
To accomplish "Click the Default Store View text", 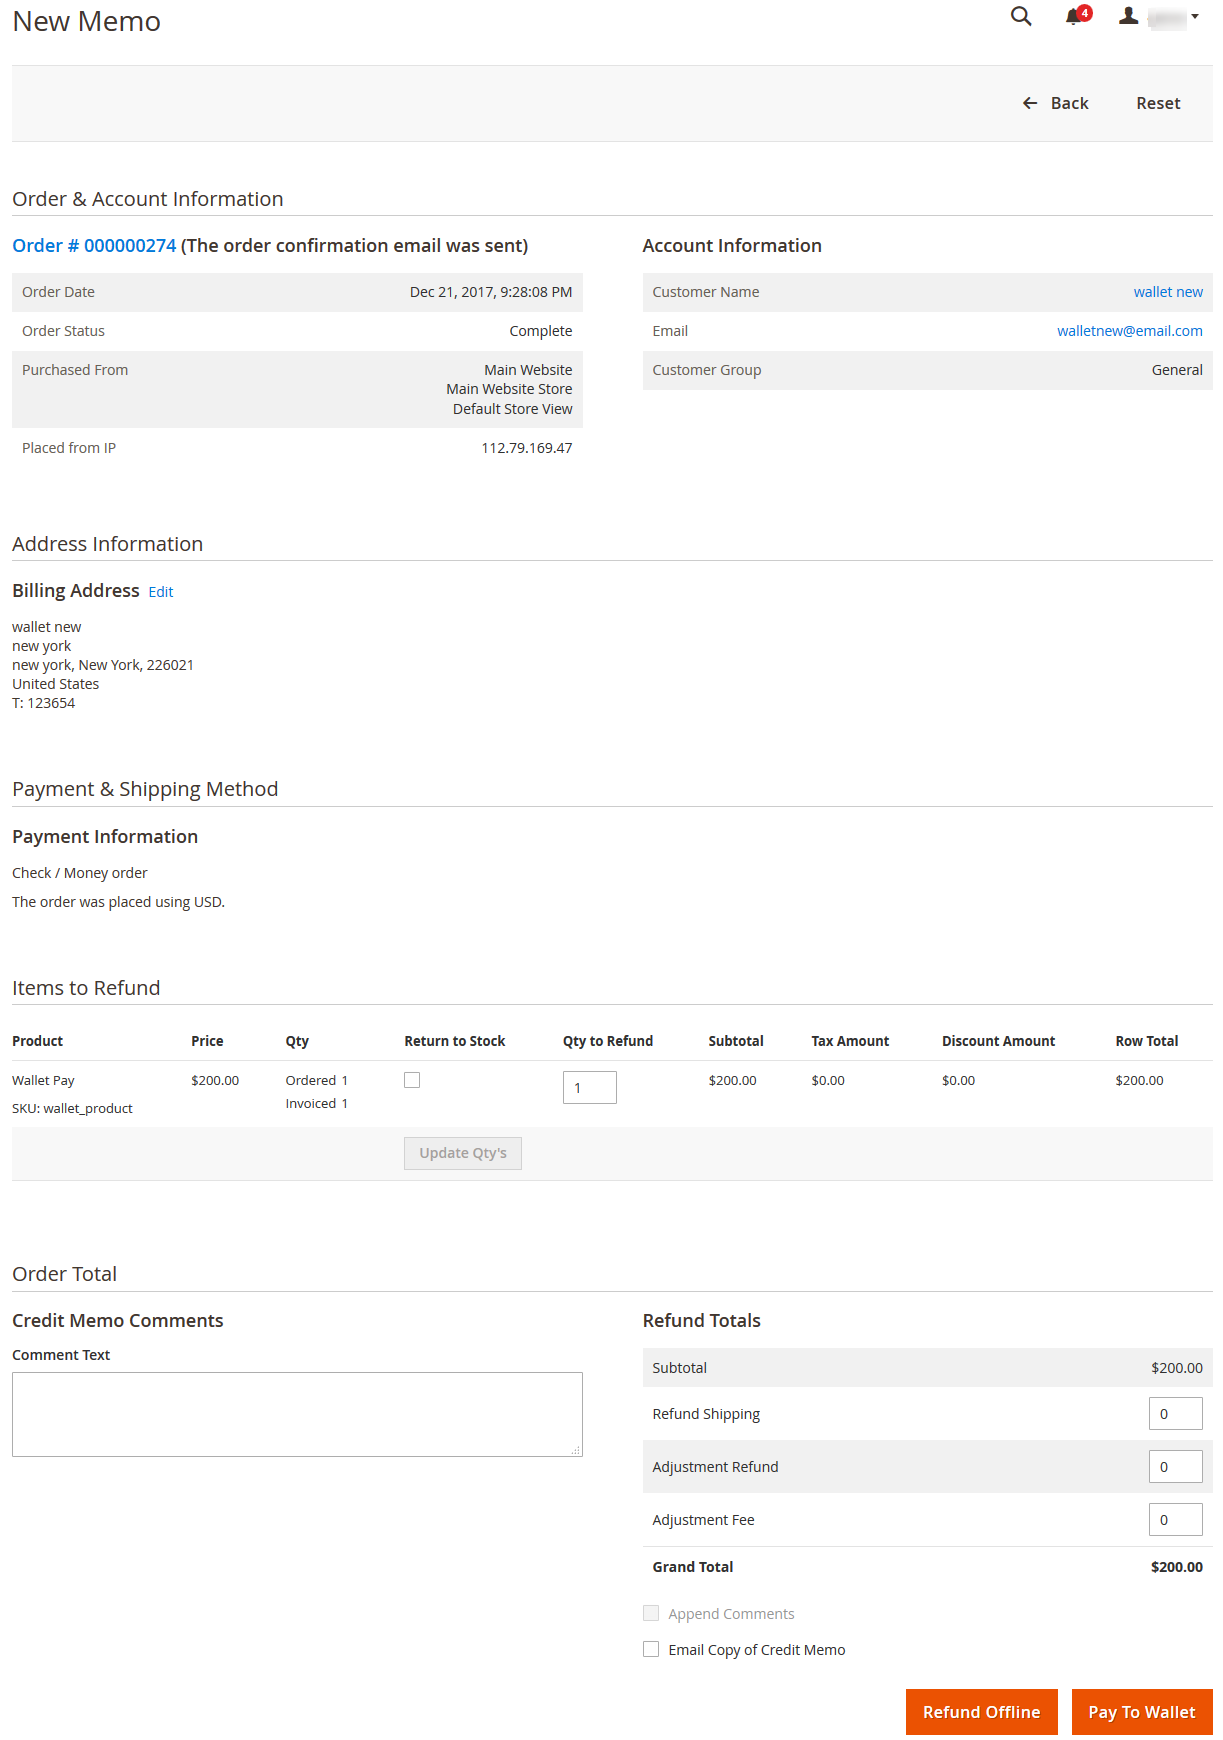I will tap(512, 409).
